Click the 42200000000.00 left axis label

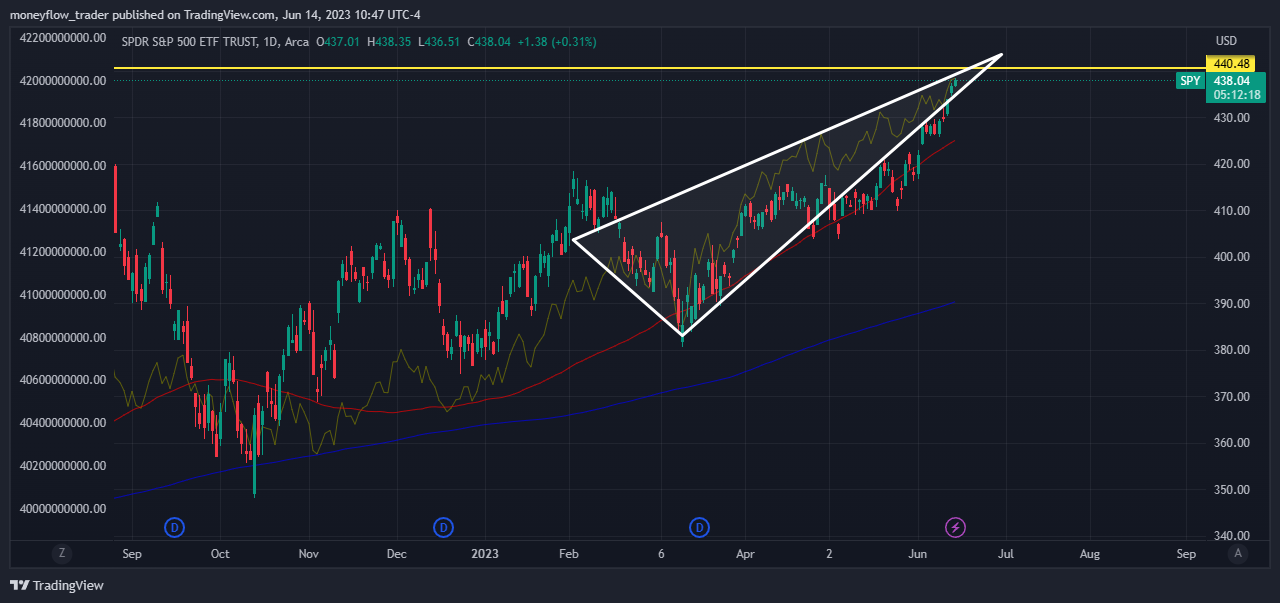tap(64, 38)
